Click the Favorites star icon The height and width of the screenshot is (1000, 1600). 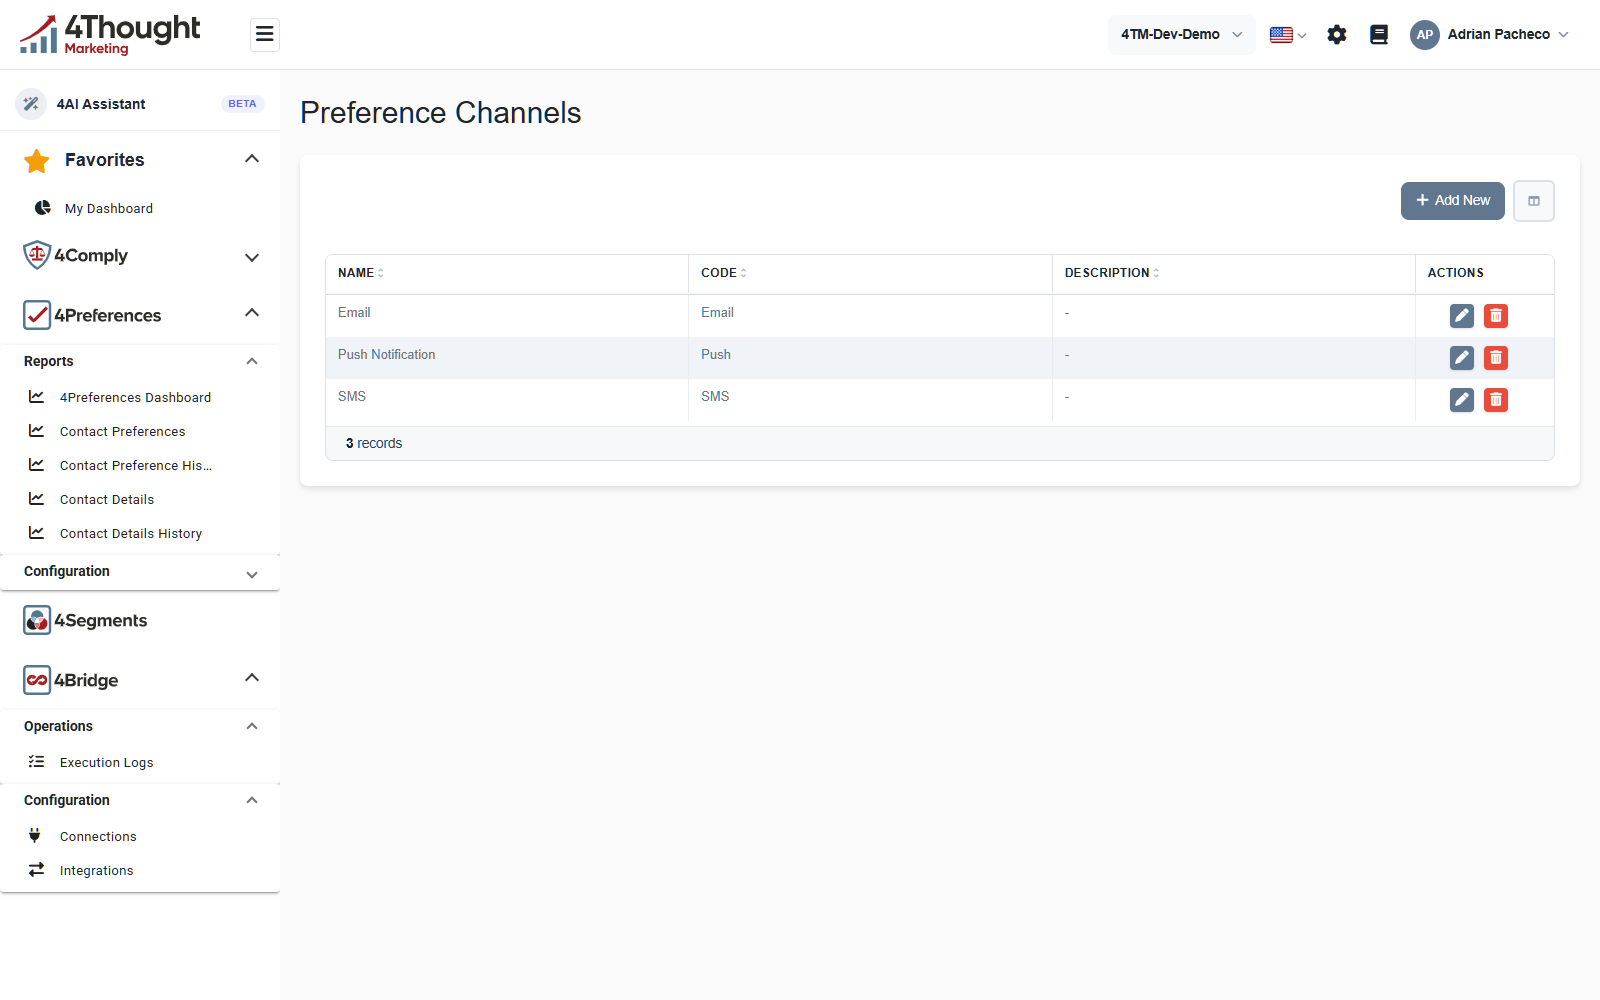click(x=37, y=160)
